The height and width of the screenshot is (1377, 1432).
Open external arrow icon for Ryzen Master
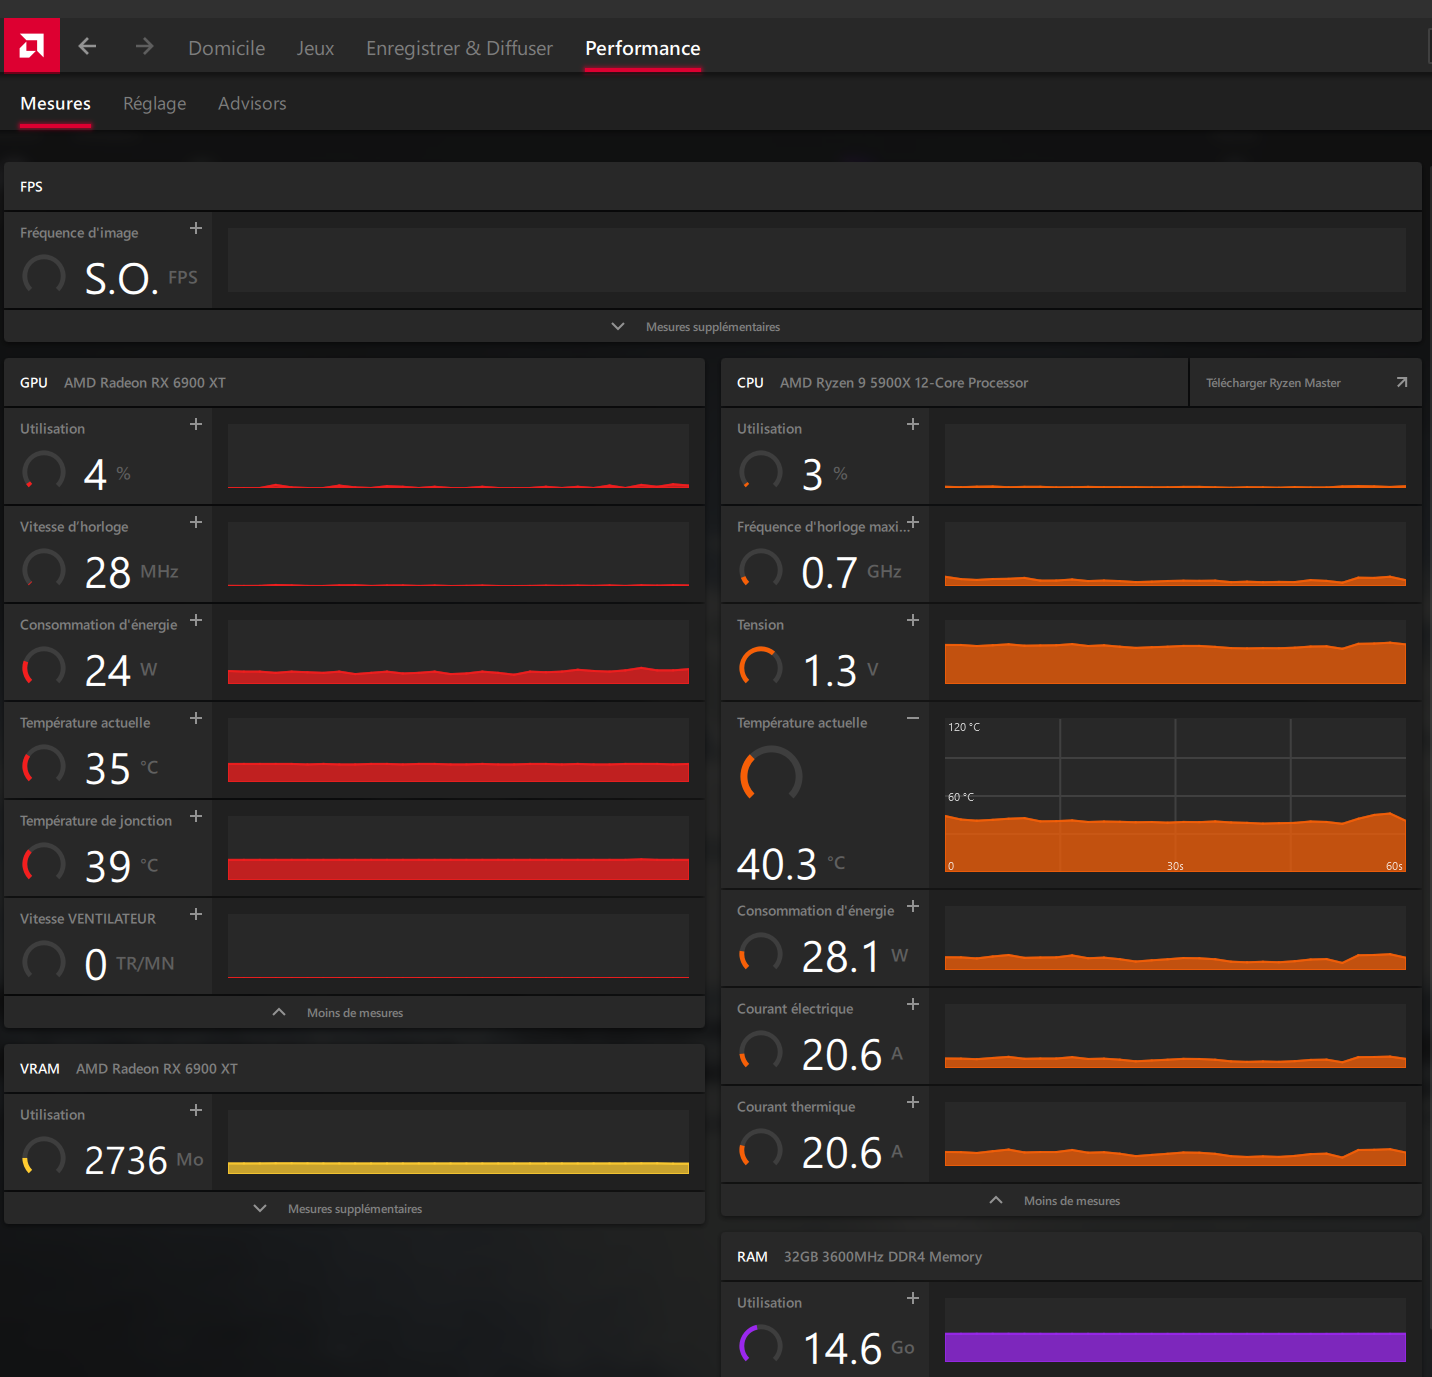(x=1402, y=382)
